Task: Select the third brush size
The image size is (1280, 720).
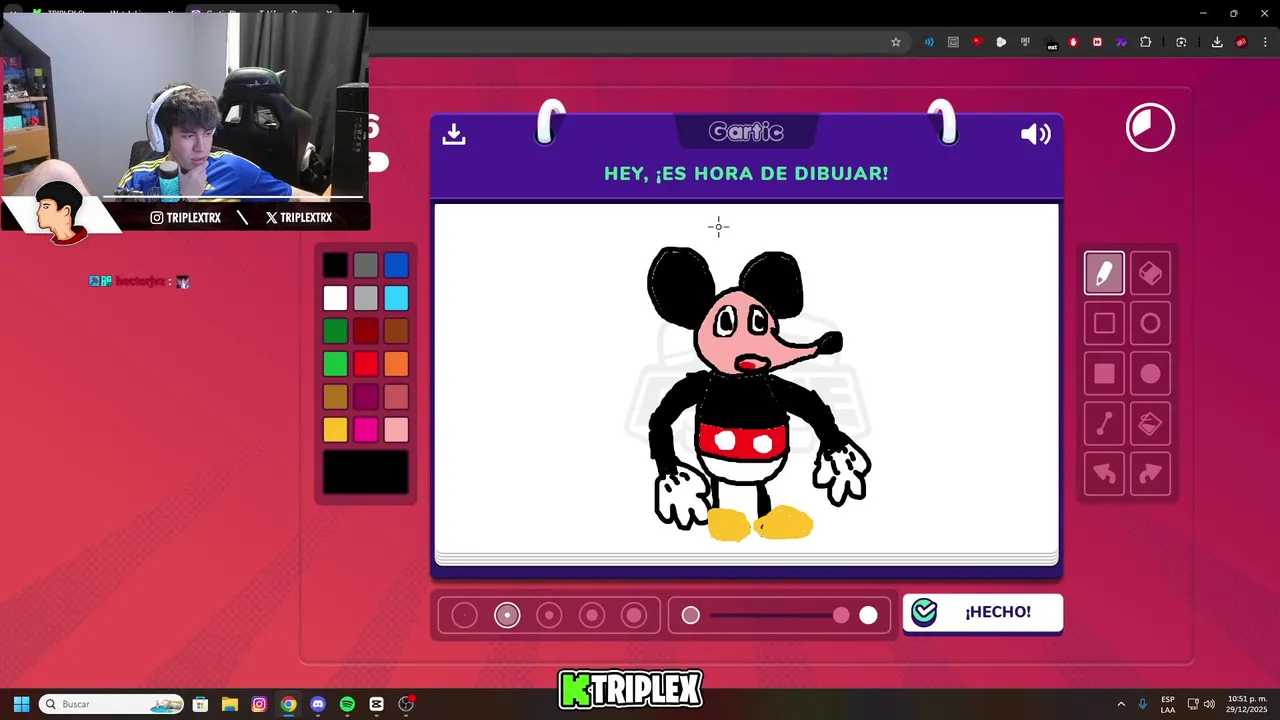Action: (549, 615)
